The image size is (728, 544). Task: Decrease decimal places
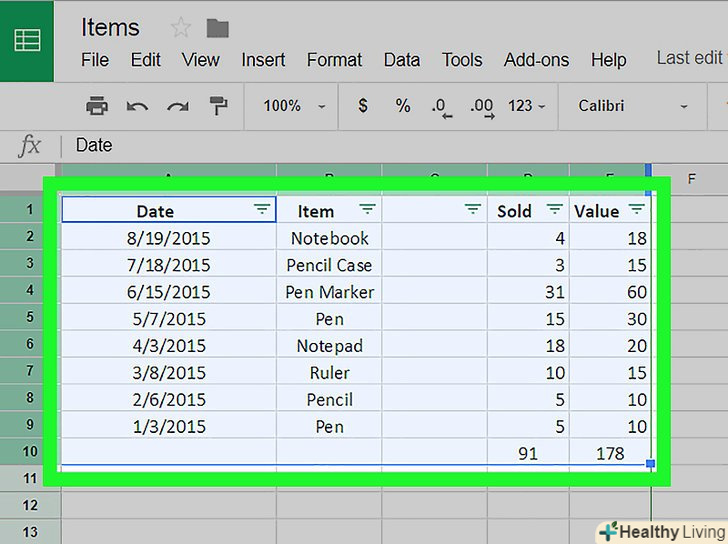pos(442,108)
